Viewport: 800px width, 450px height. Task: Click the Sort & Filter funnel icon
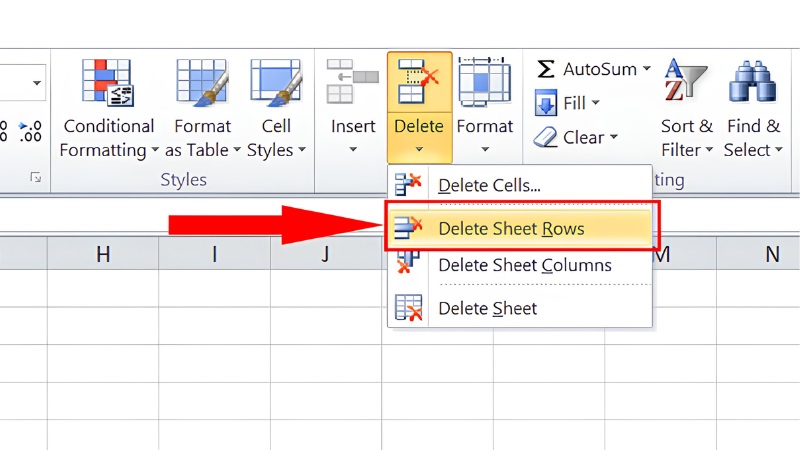(x=686, y=81)
